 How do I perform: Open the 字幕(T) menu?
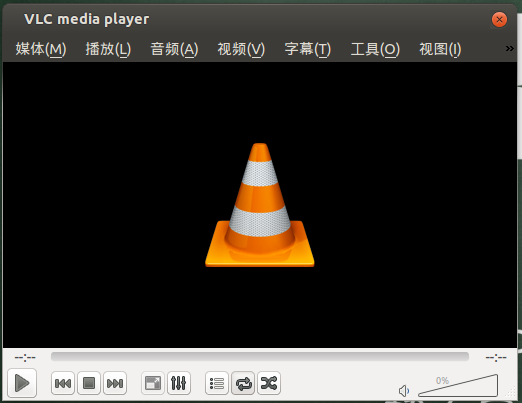point(308,49)
